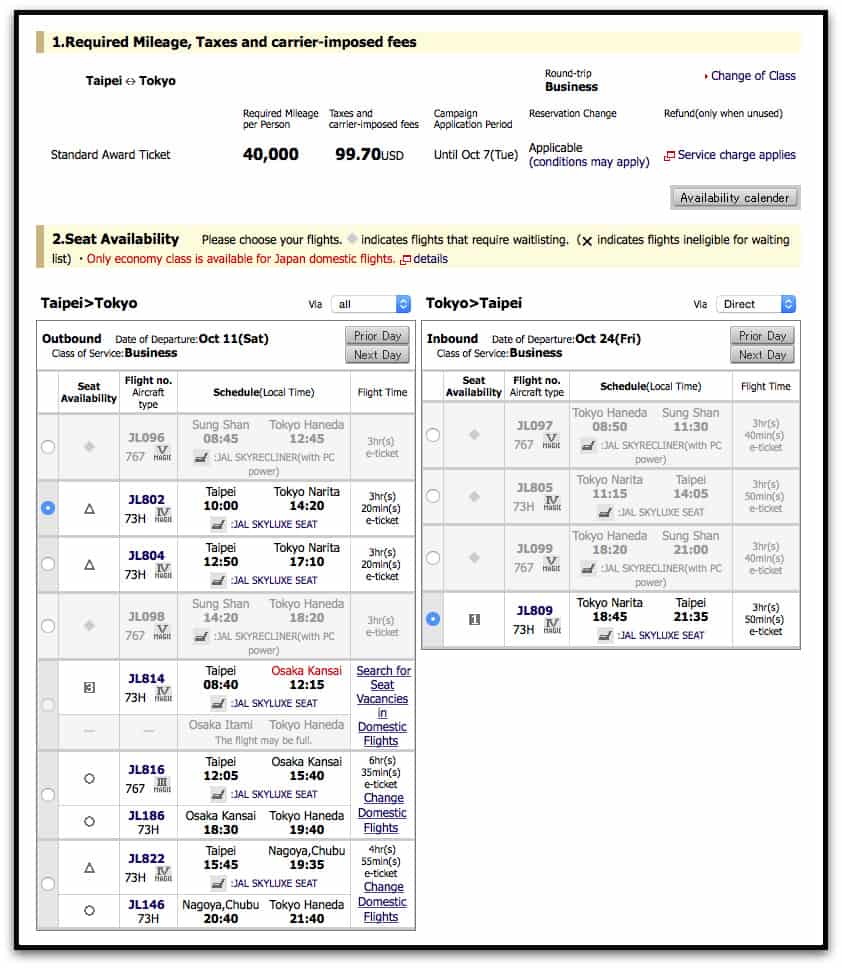The height and width of the screenshot is (968, 842).
Task: Open Change Domestic Flights link for JL816
Action: (383, 812)
